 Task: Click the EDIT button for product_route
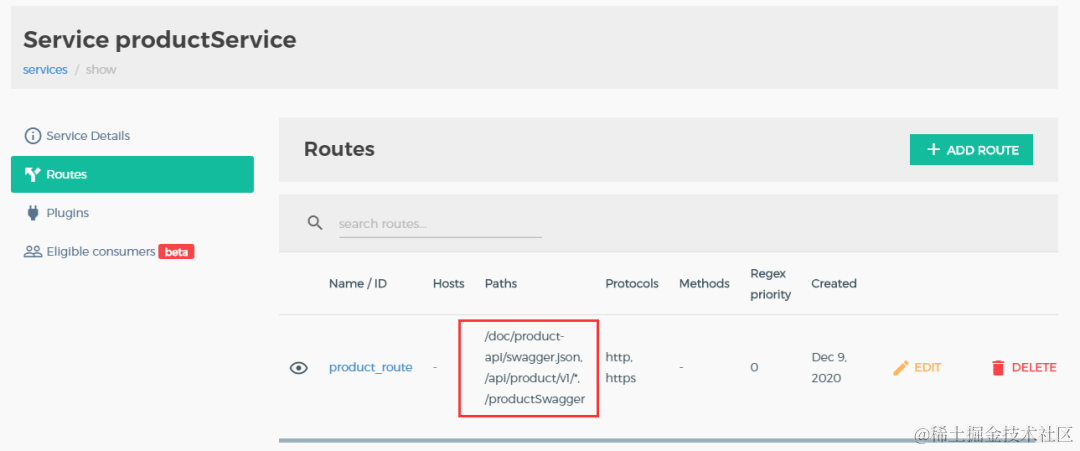click(x=917, y=368)
